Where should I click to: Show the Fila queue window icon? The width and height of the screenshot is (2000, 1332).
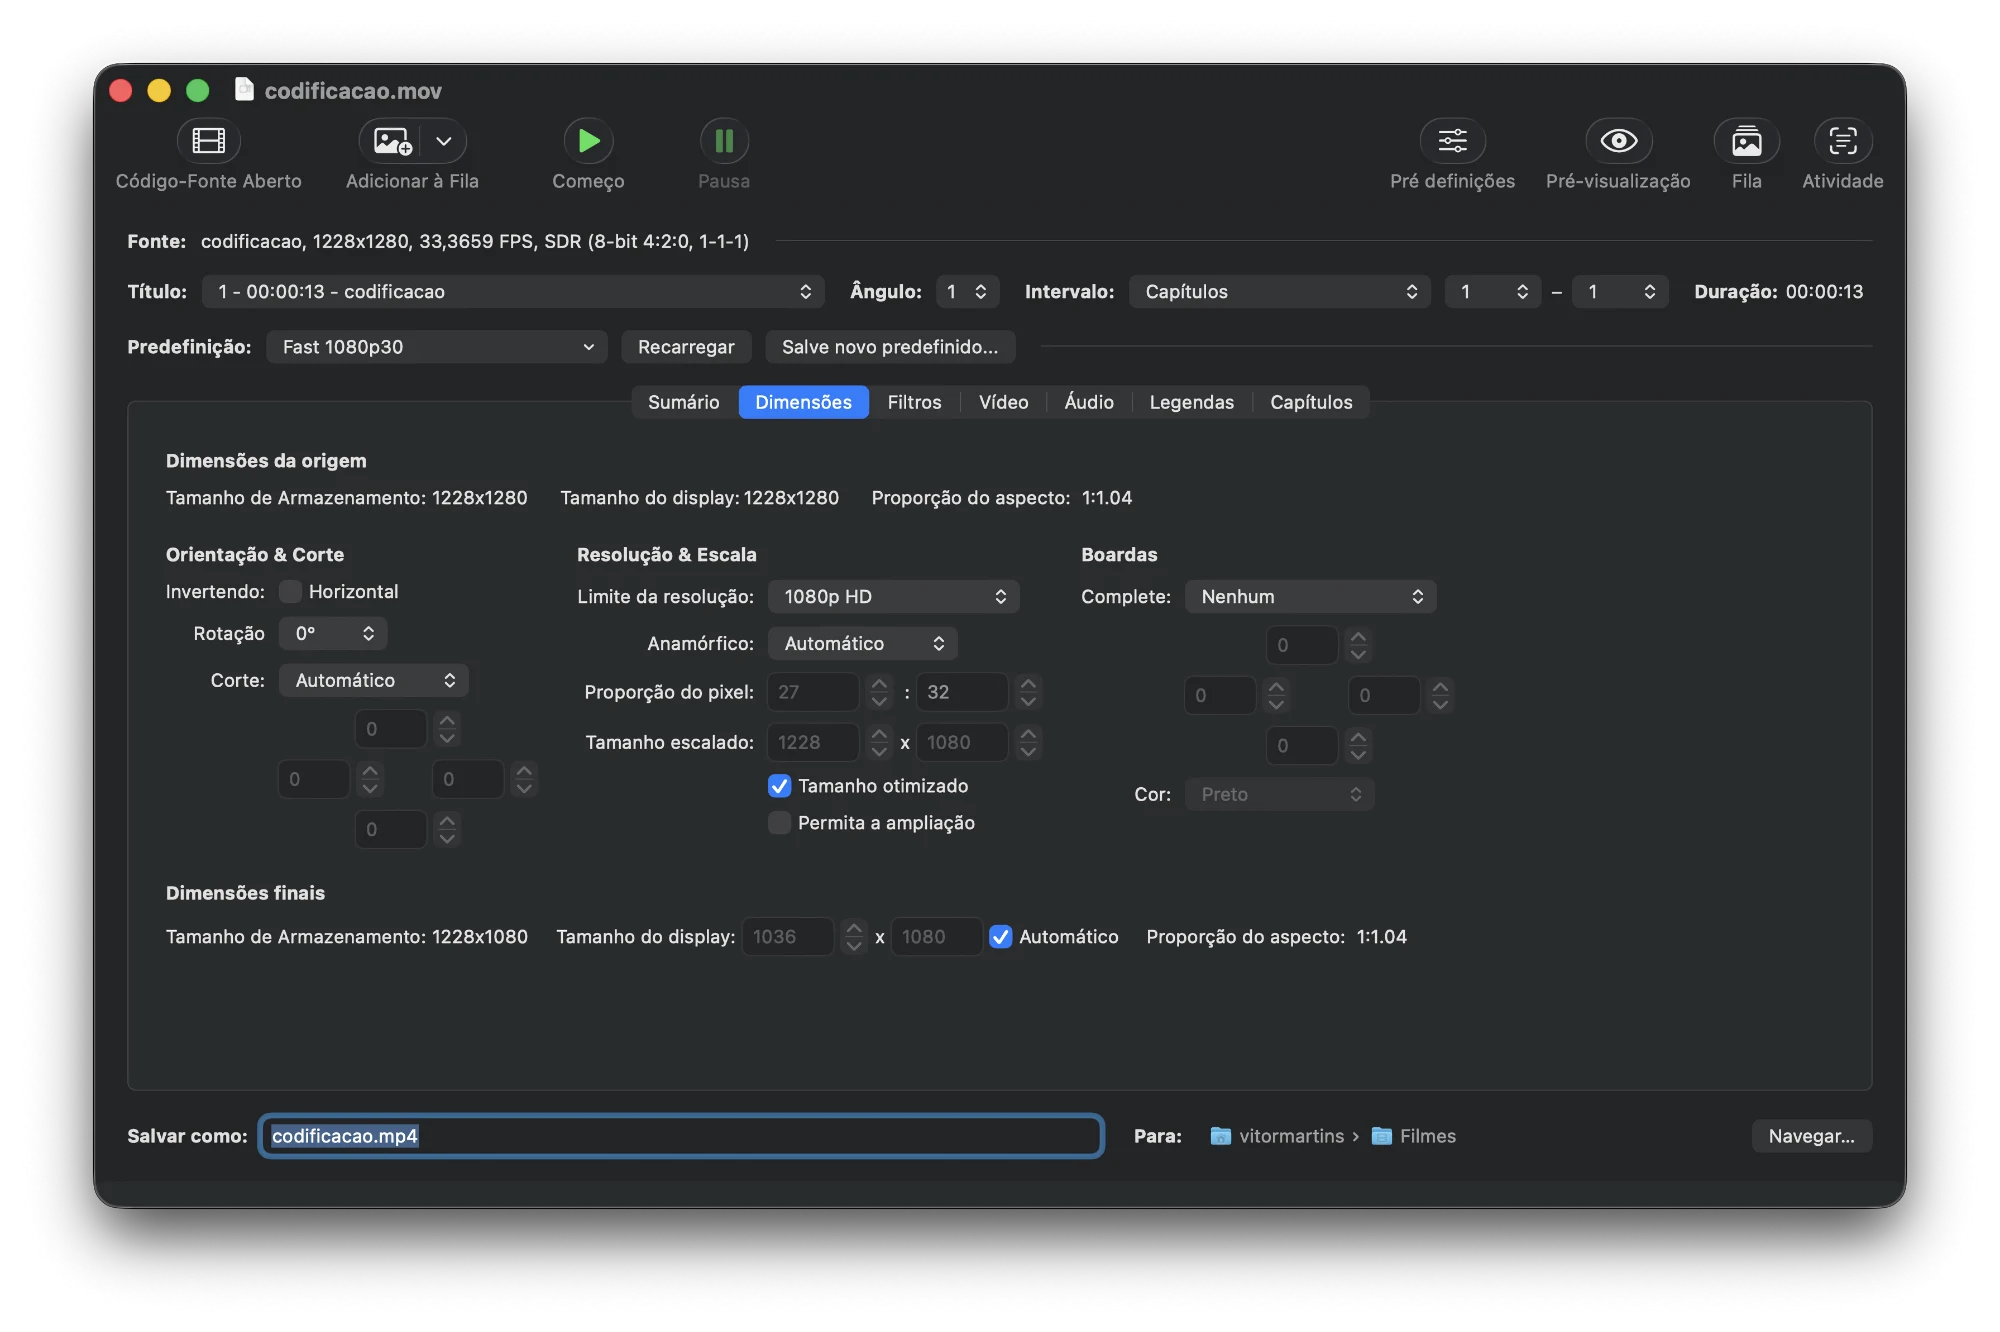click(1746, 141)
